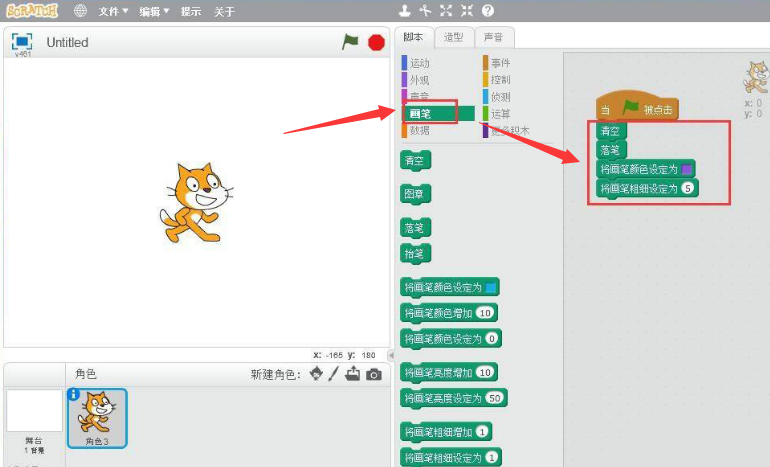Screen dimensions: 770x467
Task: Switch stage to full screen mode
Action: click(22, 42)
